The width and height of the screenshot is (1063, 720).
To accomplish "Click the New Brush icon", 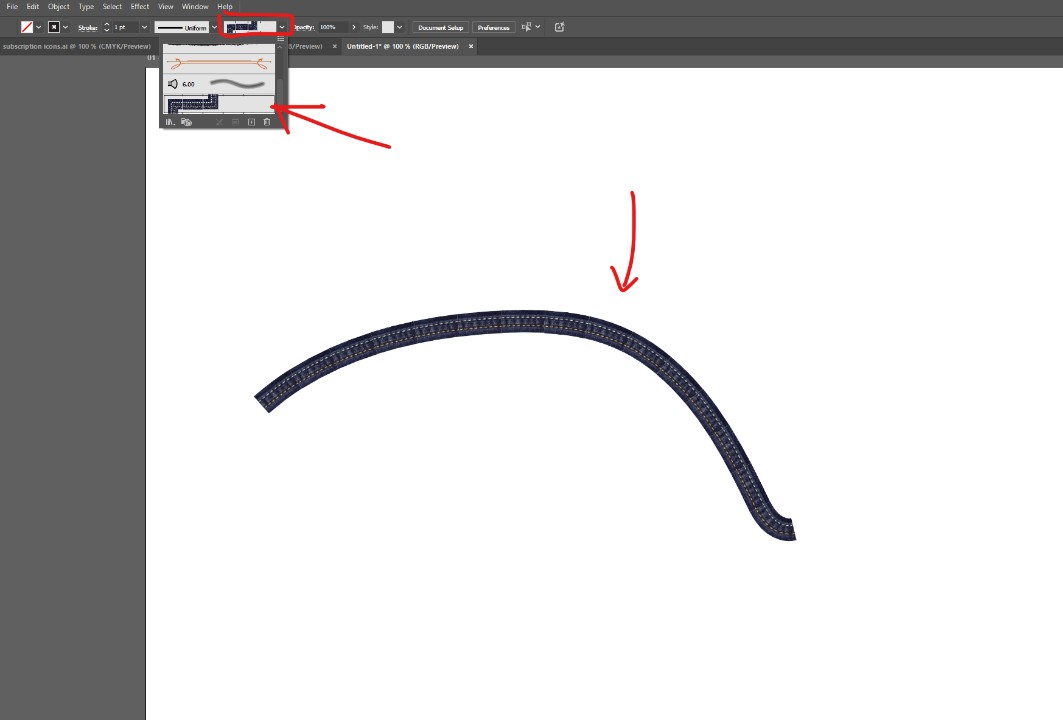I will point(251,122).
